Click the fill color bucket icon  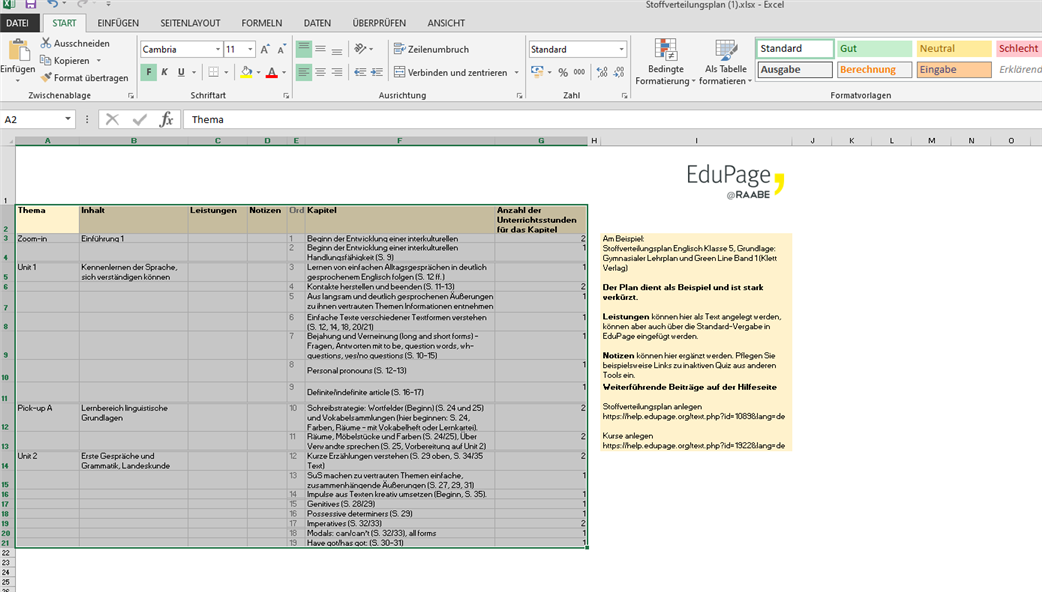point(247,72)
